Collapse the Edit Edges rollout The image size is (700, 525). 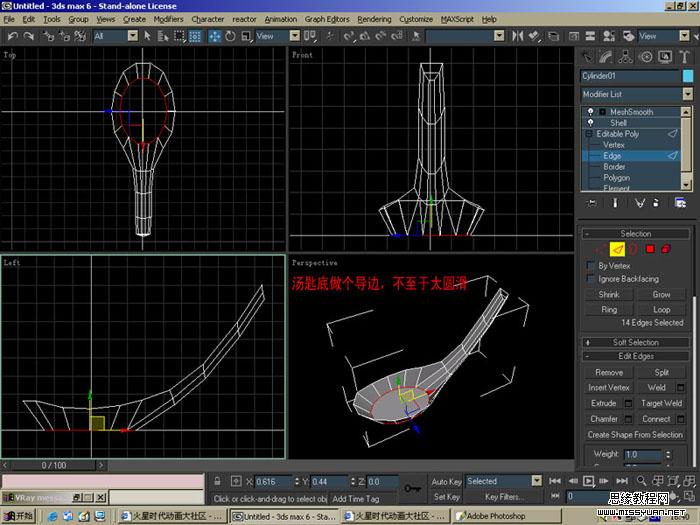coord(636,356)
